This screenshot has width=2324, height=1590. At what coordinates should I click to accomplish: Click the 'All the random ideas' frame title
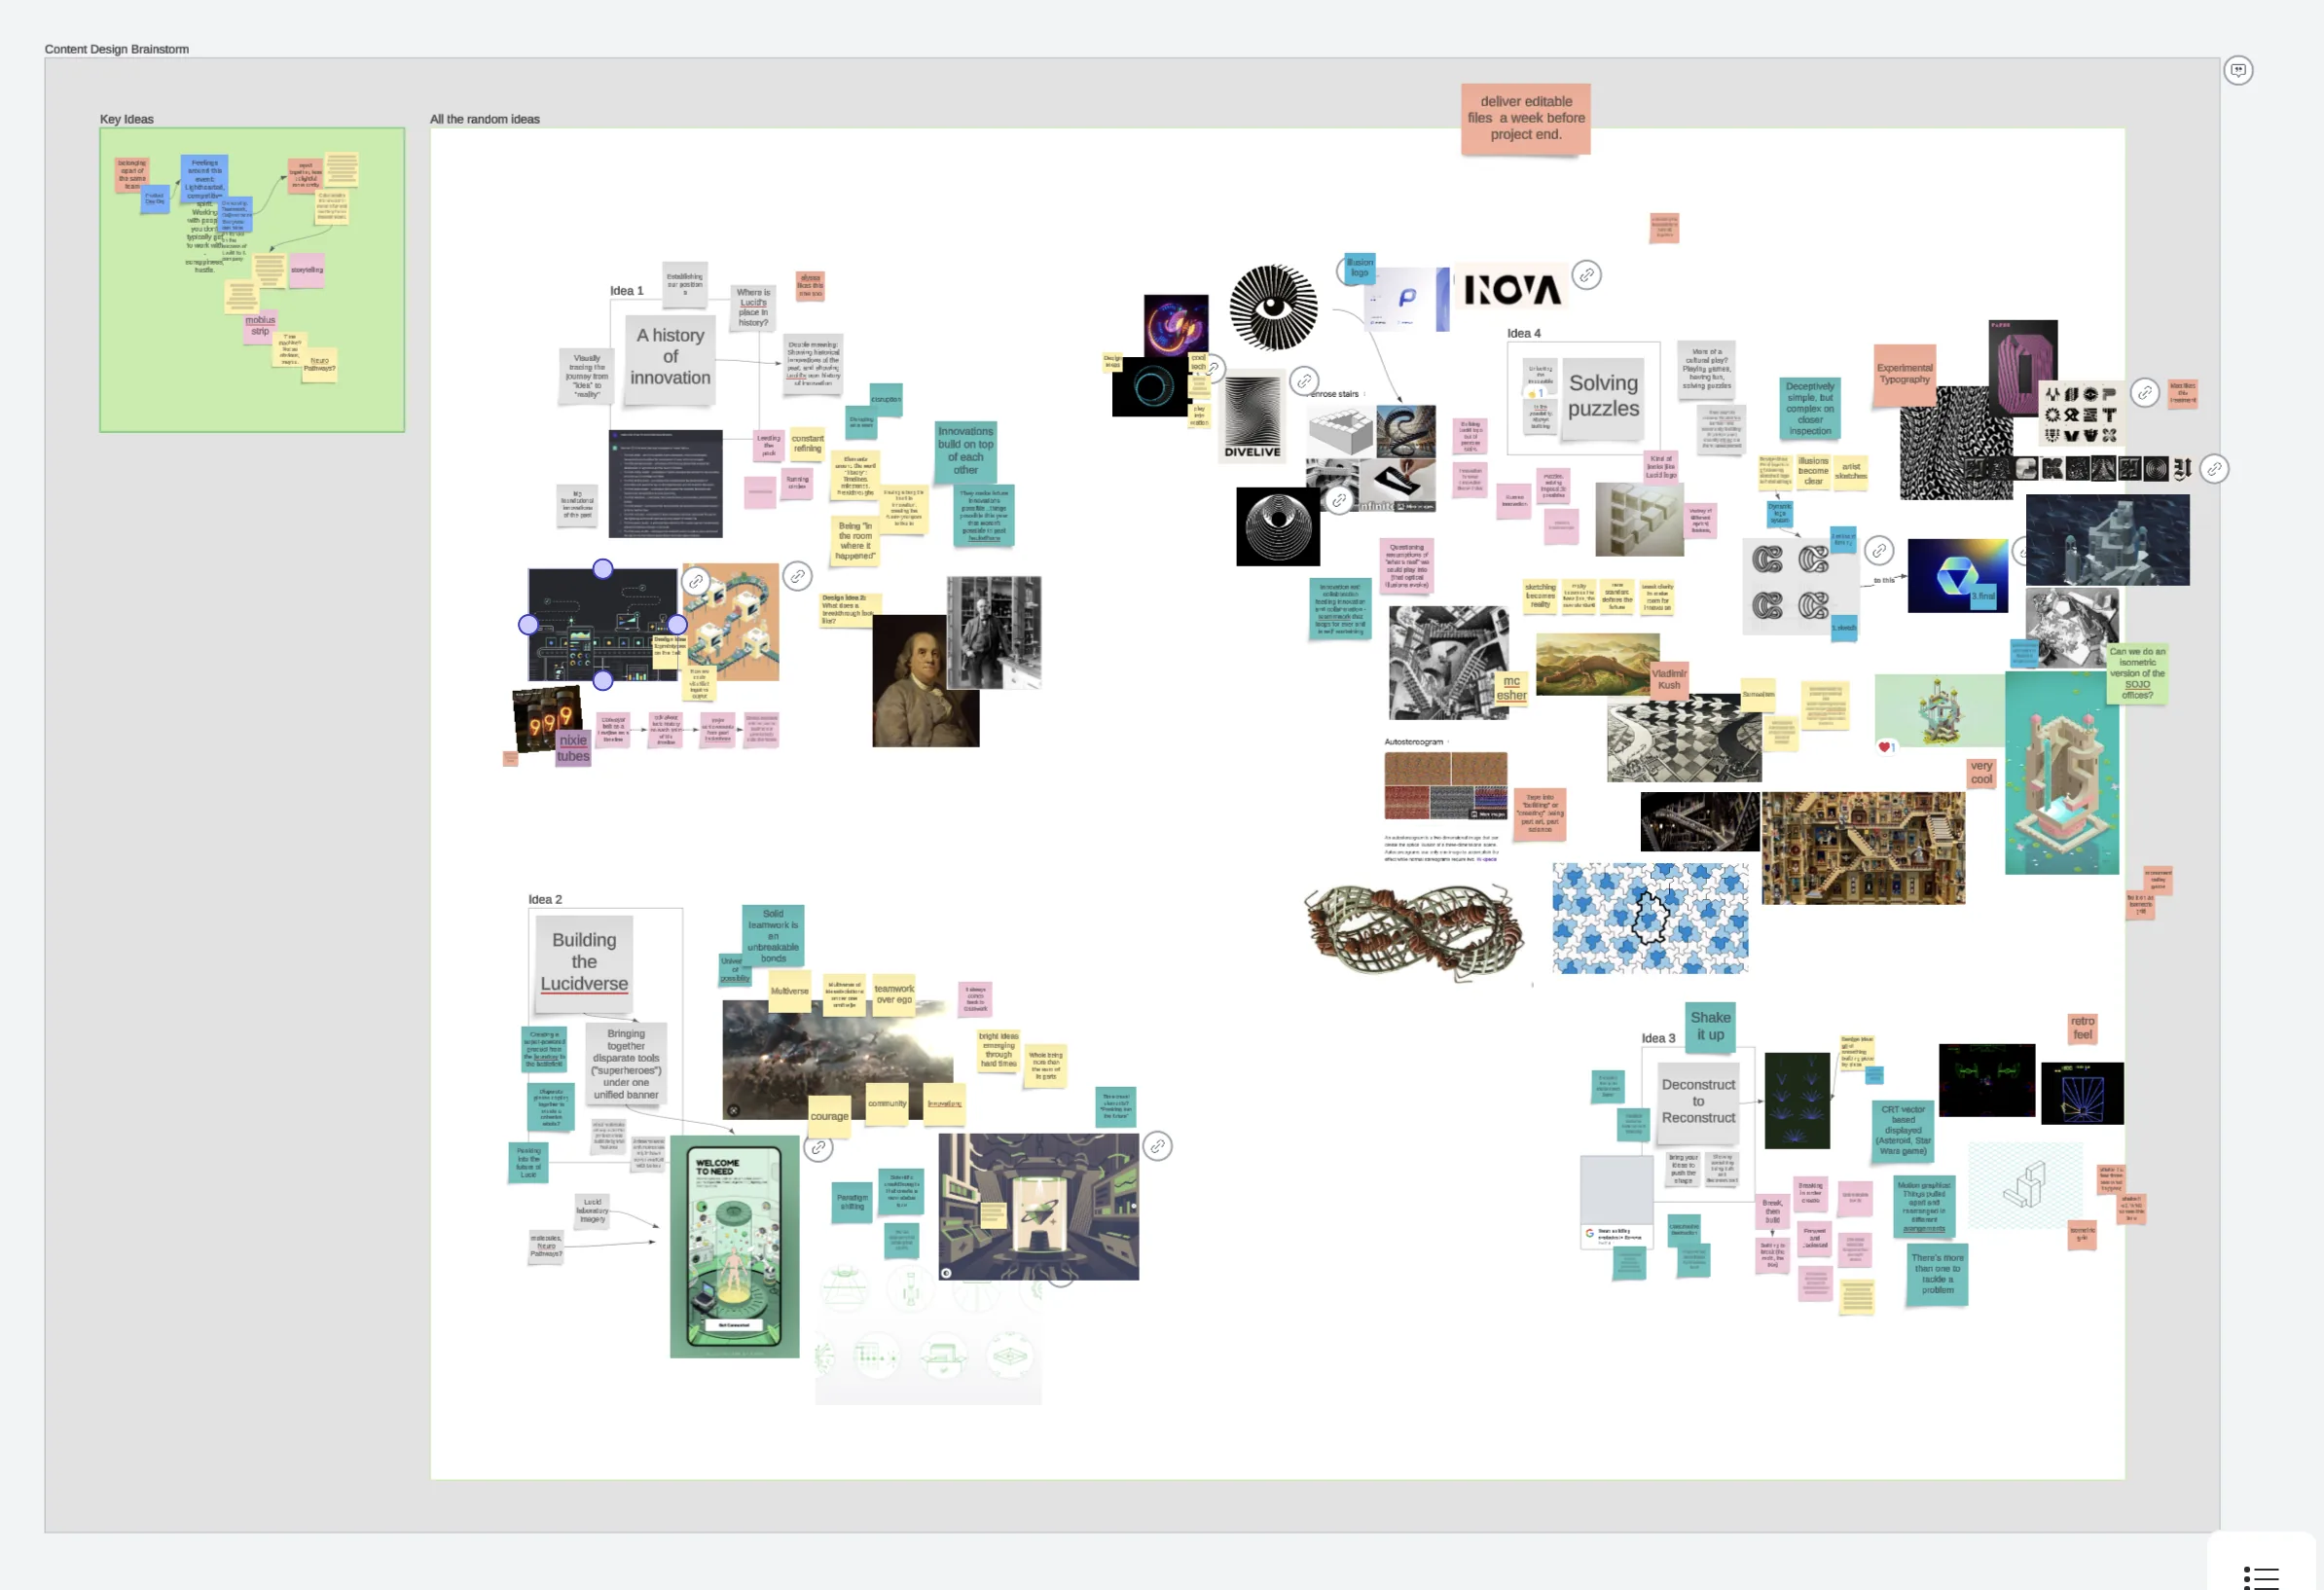click(485, 119)
